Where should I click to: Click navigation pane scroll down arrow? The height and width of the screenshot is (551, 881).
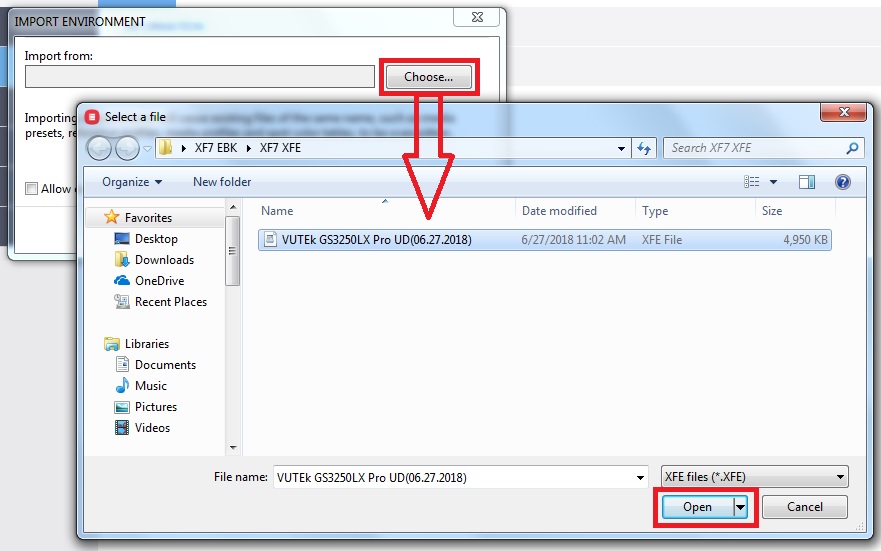tap(233, 448)
